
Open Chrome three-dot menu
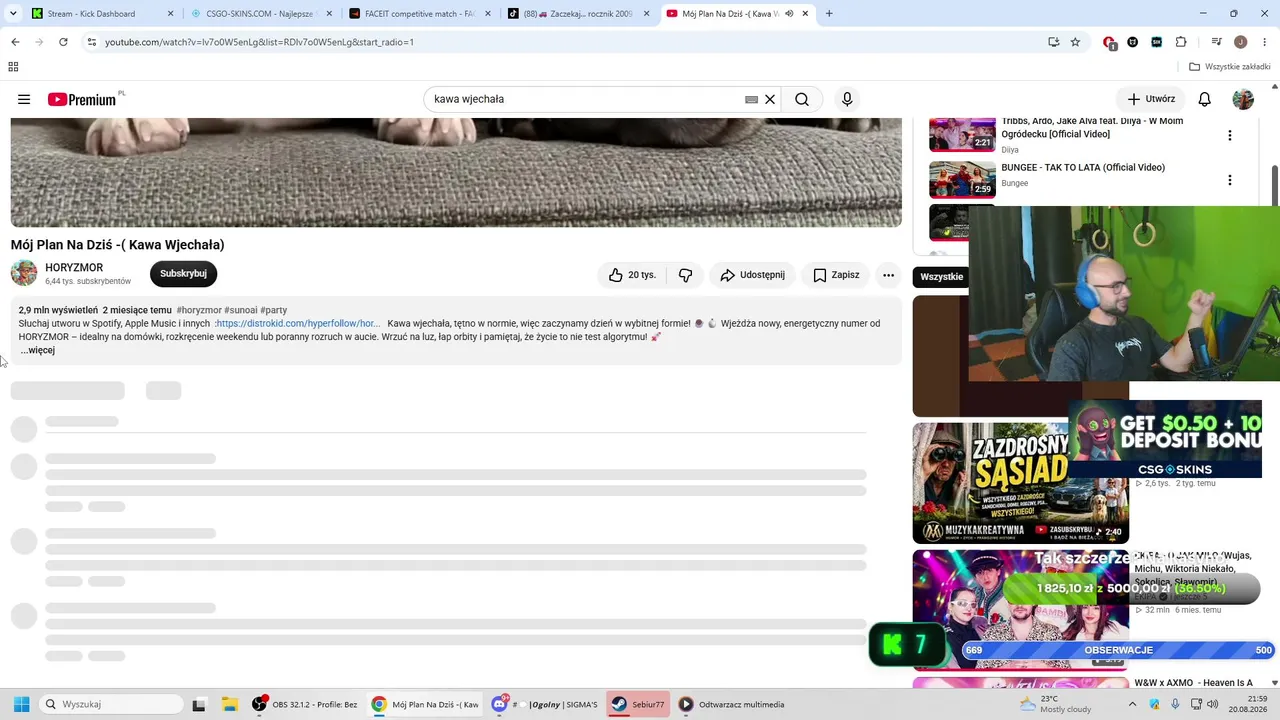1264,42
